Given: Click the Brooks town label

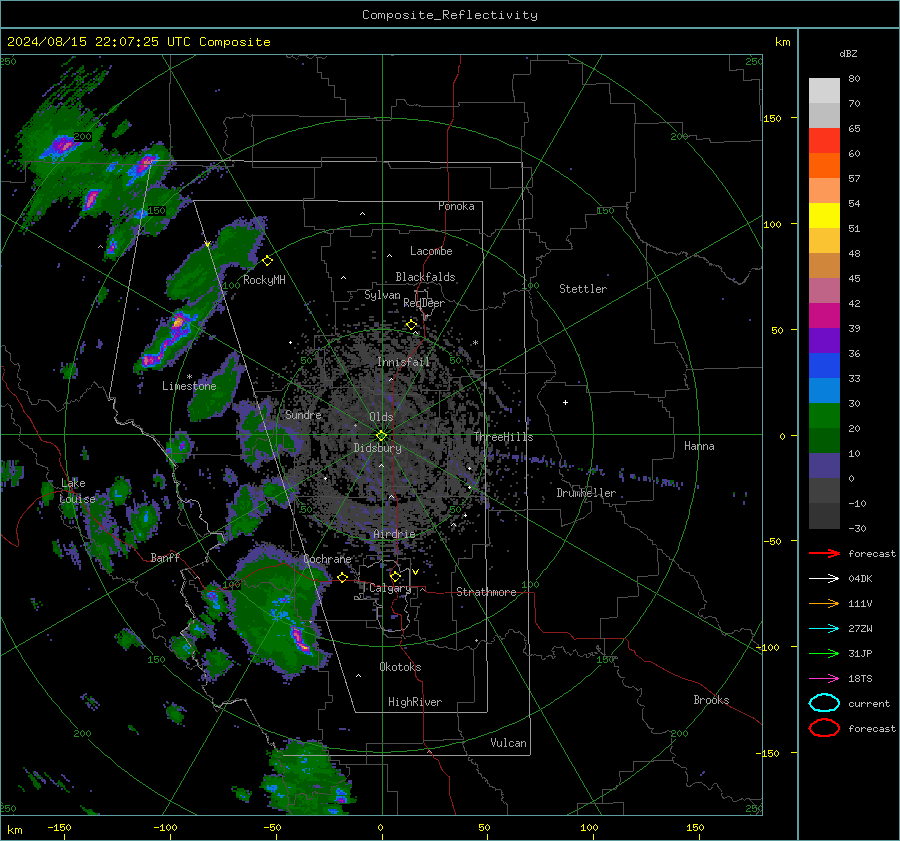Looking at the screenshot, I should pos(711,700).
